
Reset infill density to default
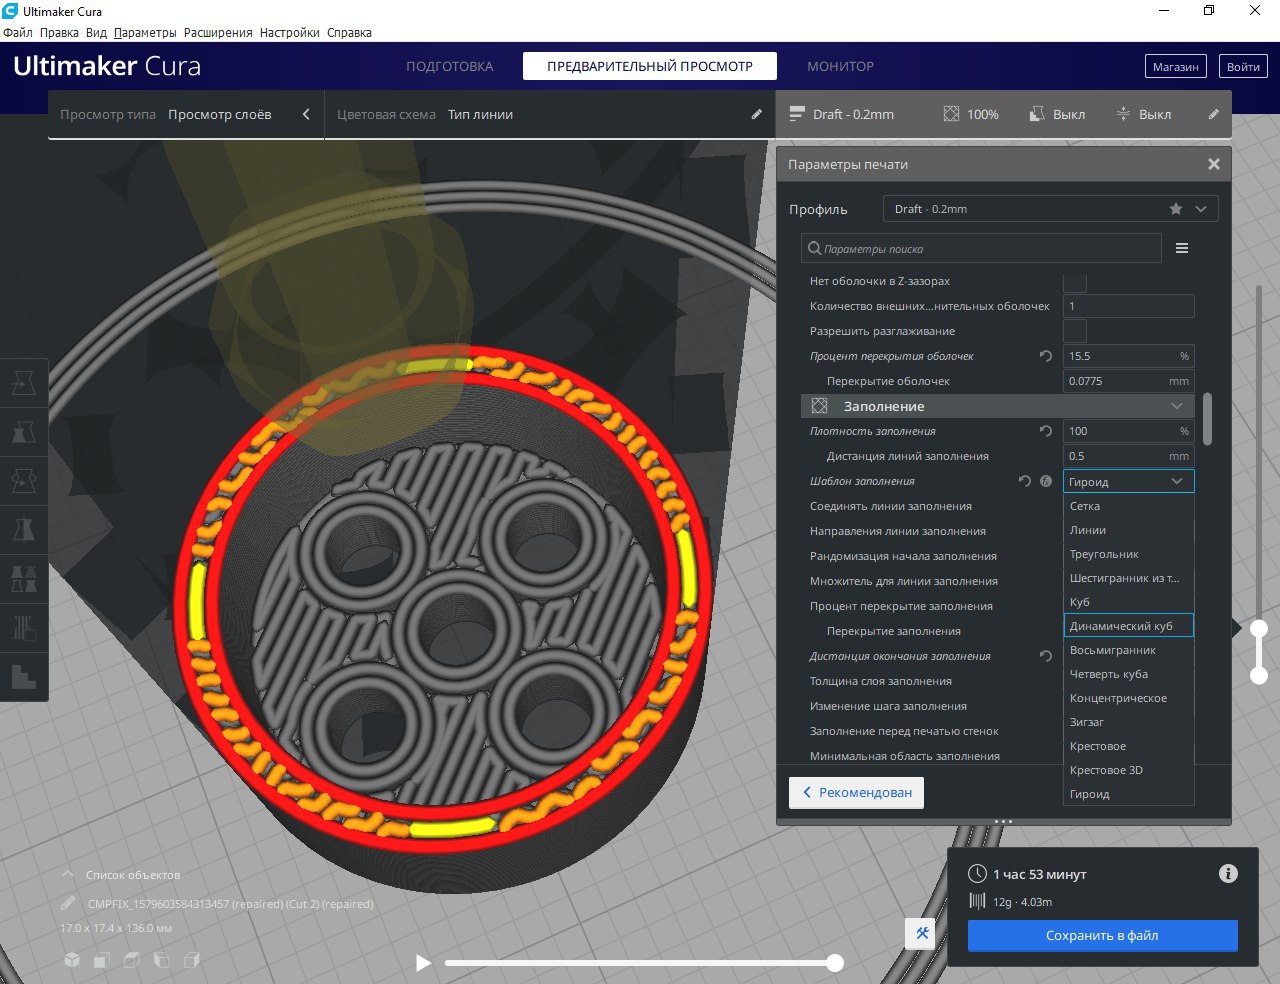click(x=1046, y=431)
